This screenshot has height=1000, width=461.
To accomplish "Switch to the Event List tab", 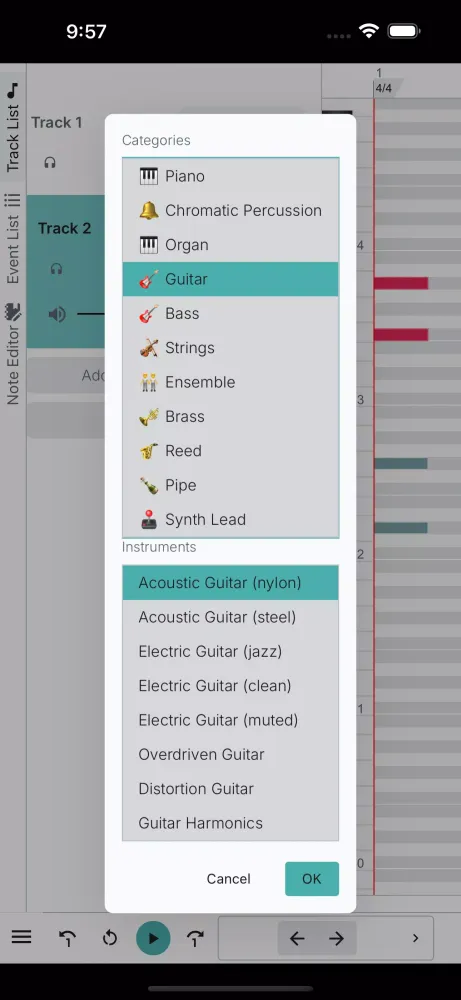I will point(13,239).
